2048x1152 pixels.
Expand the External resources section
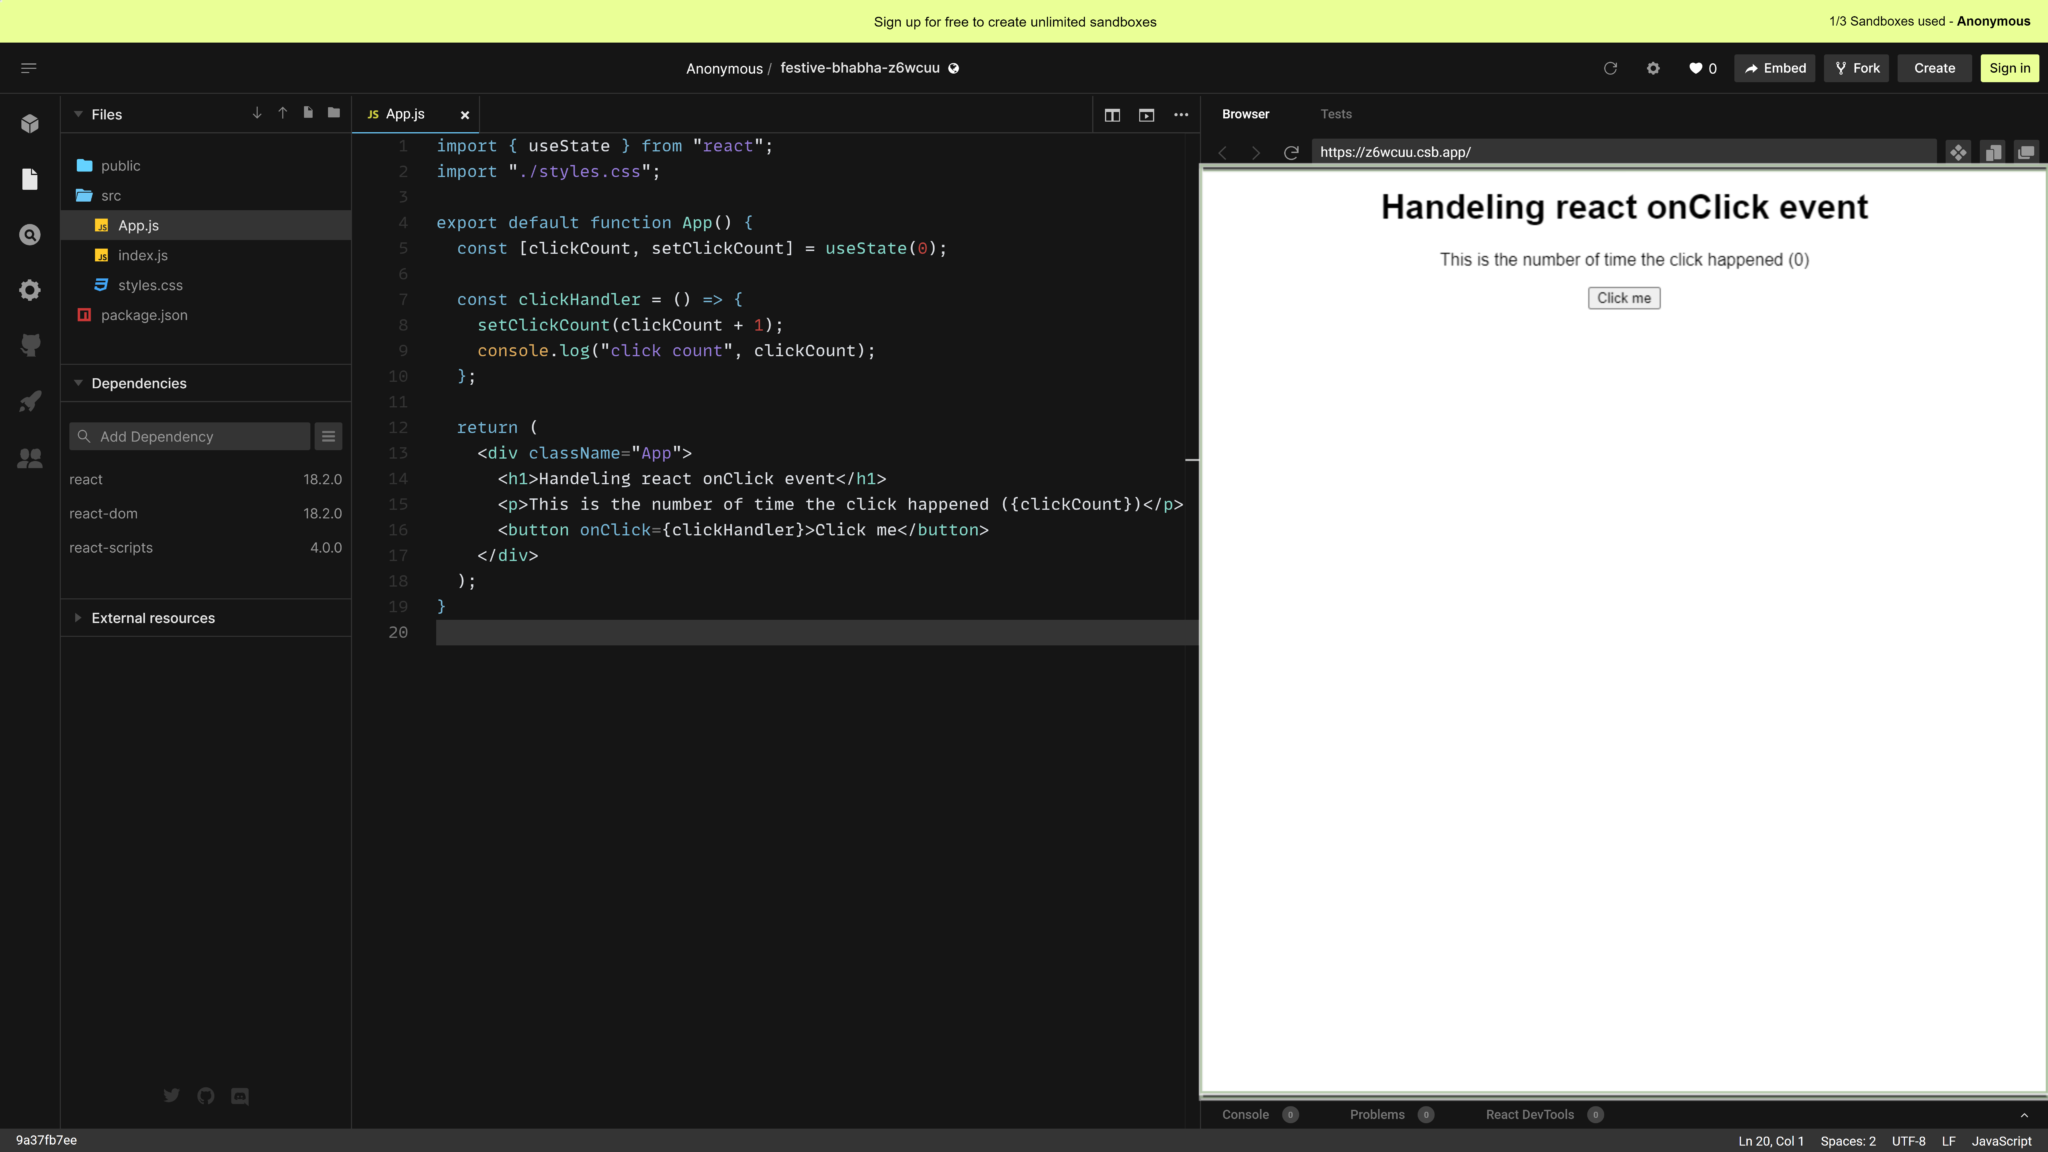point(78,617)
